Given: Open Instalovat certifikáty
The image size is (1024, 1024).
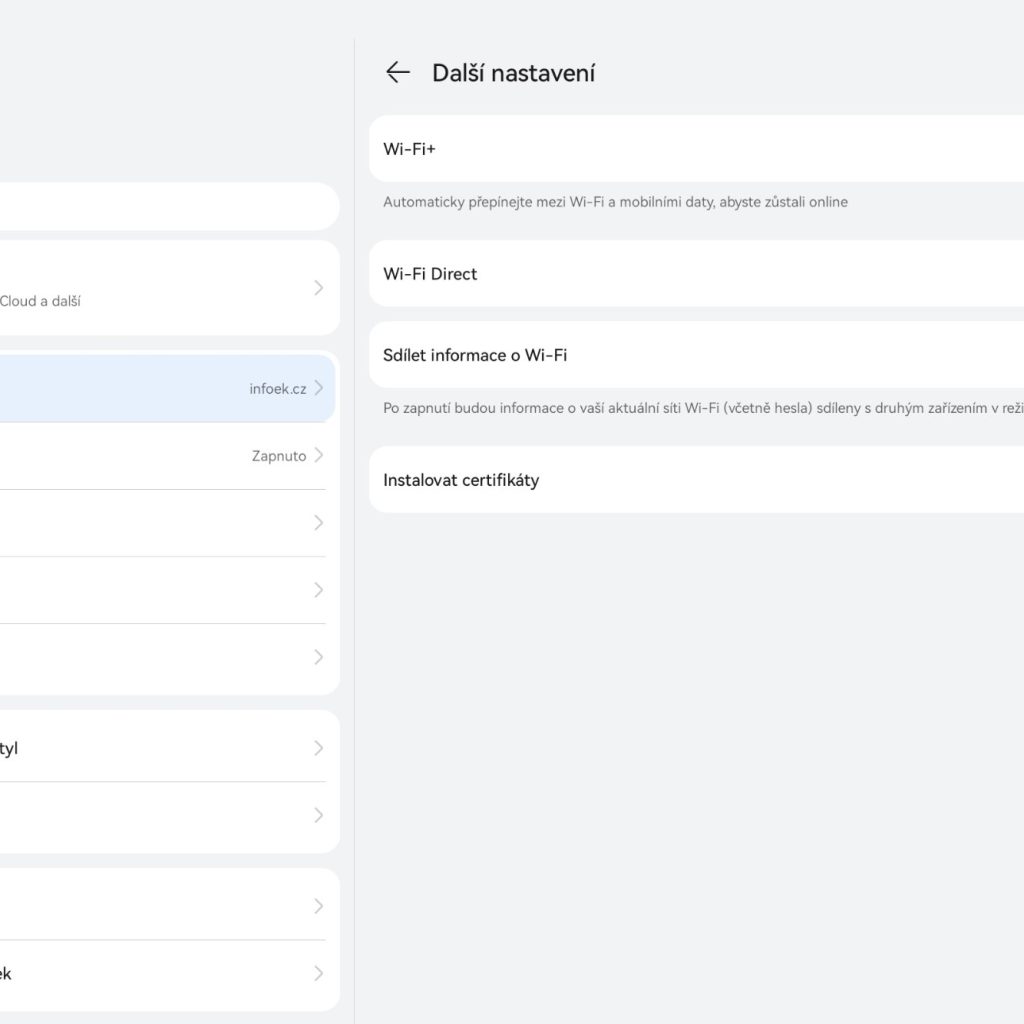Looking at the screenshot, I should click(700, 480).
